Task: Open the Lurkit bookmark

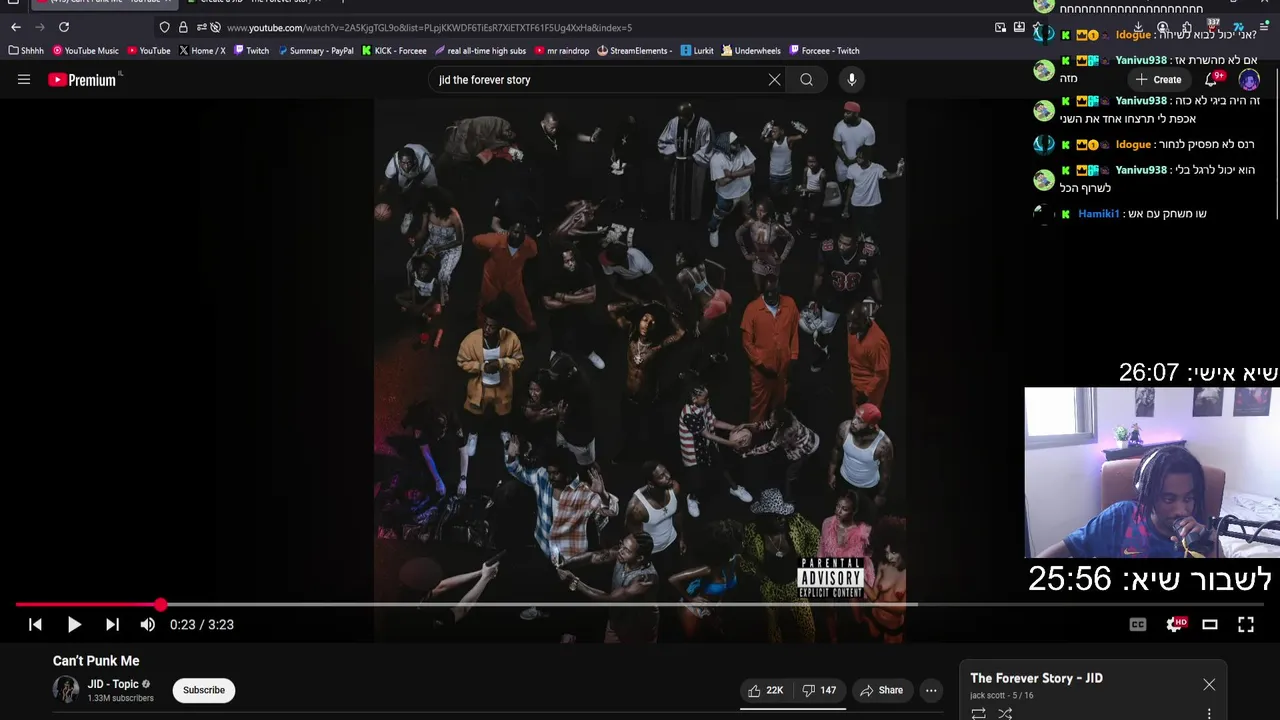Action: (697, 50)
